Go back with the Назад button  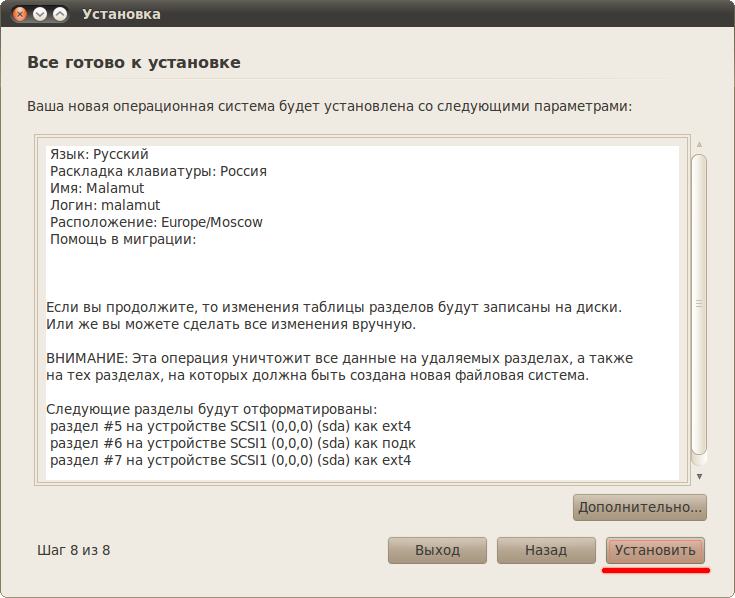[x=546, y=550]
